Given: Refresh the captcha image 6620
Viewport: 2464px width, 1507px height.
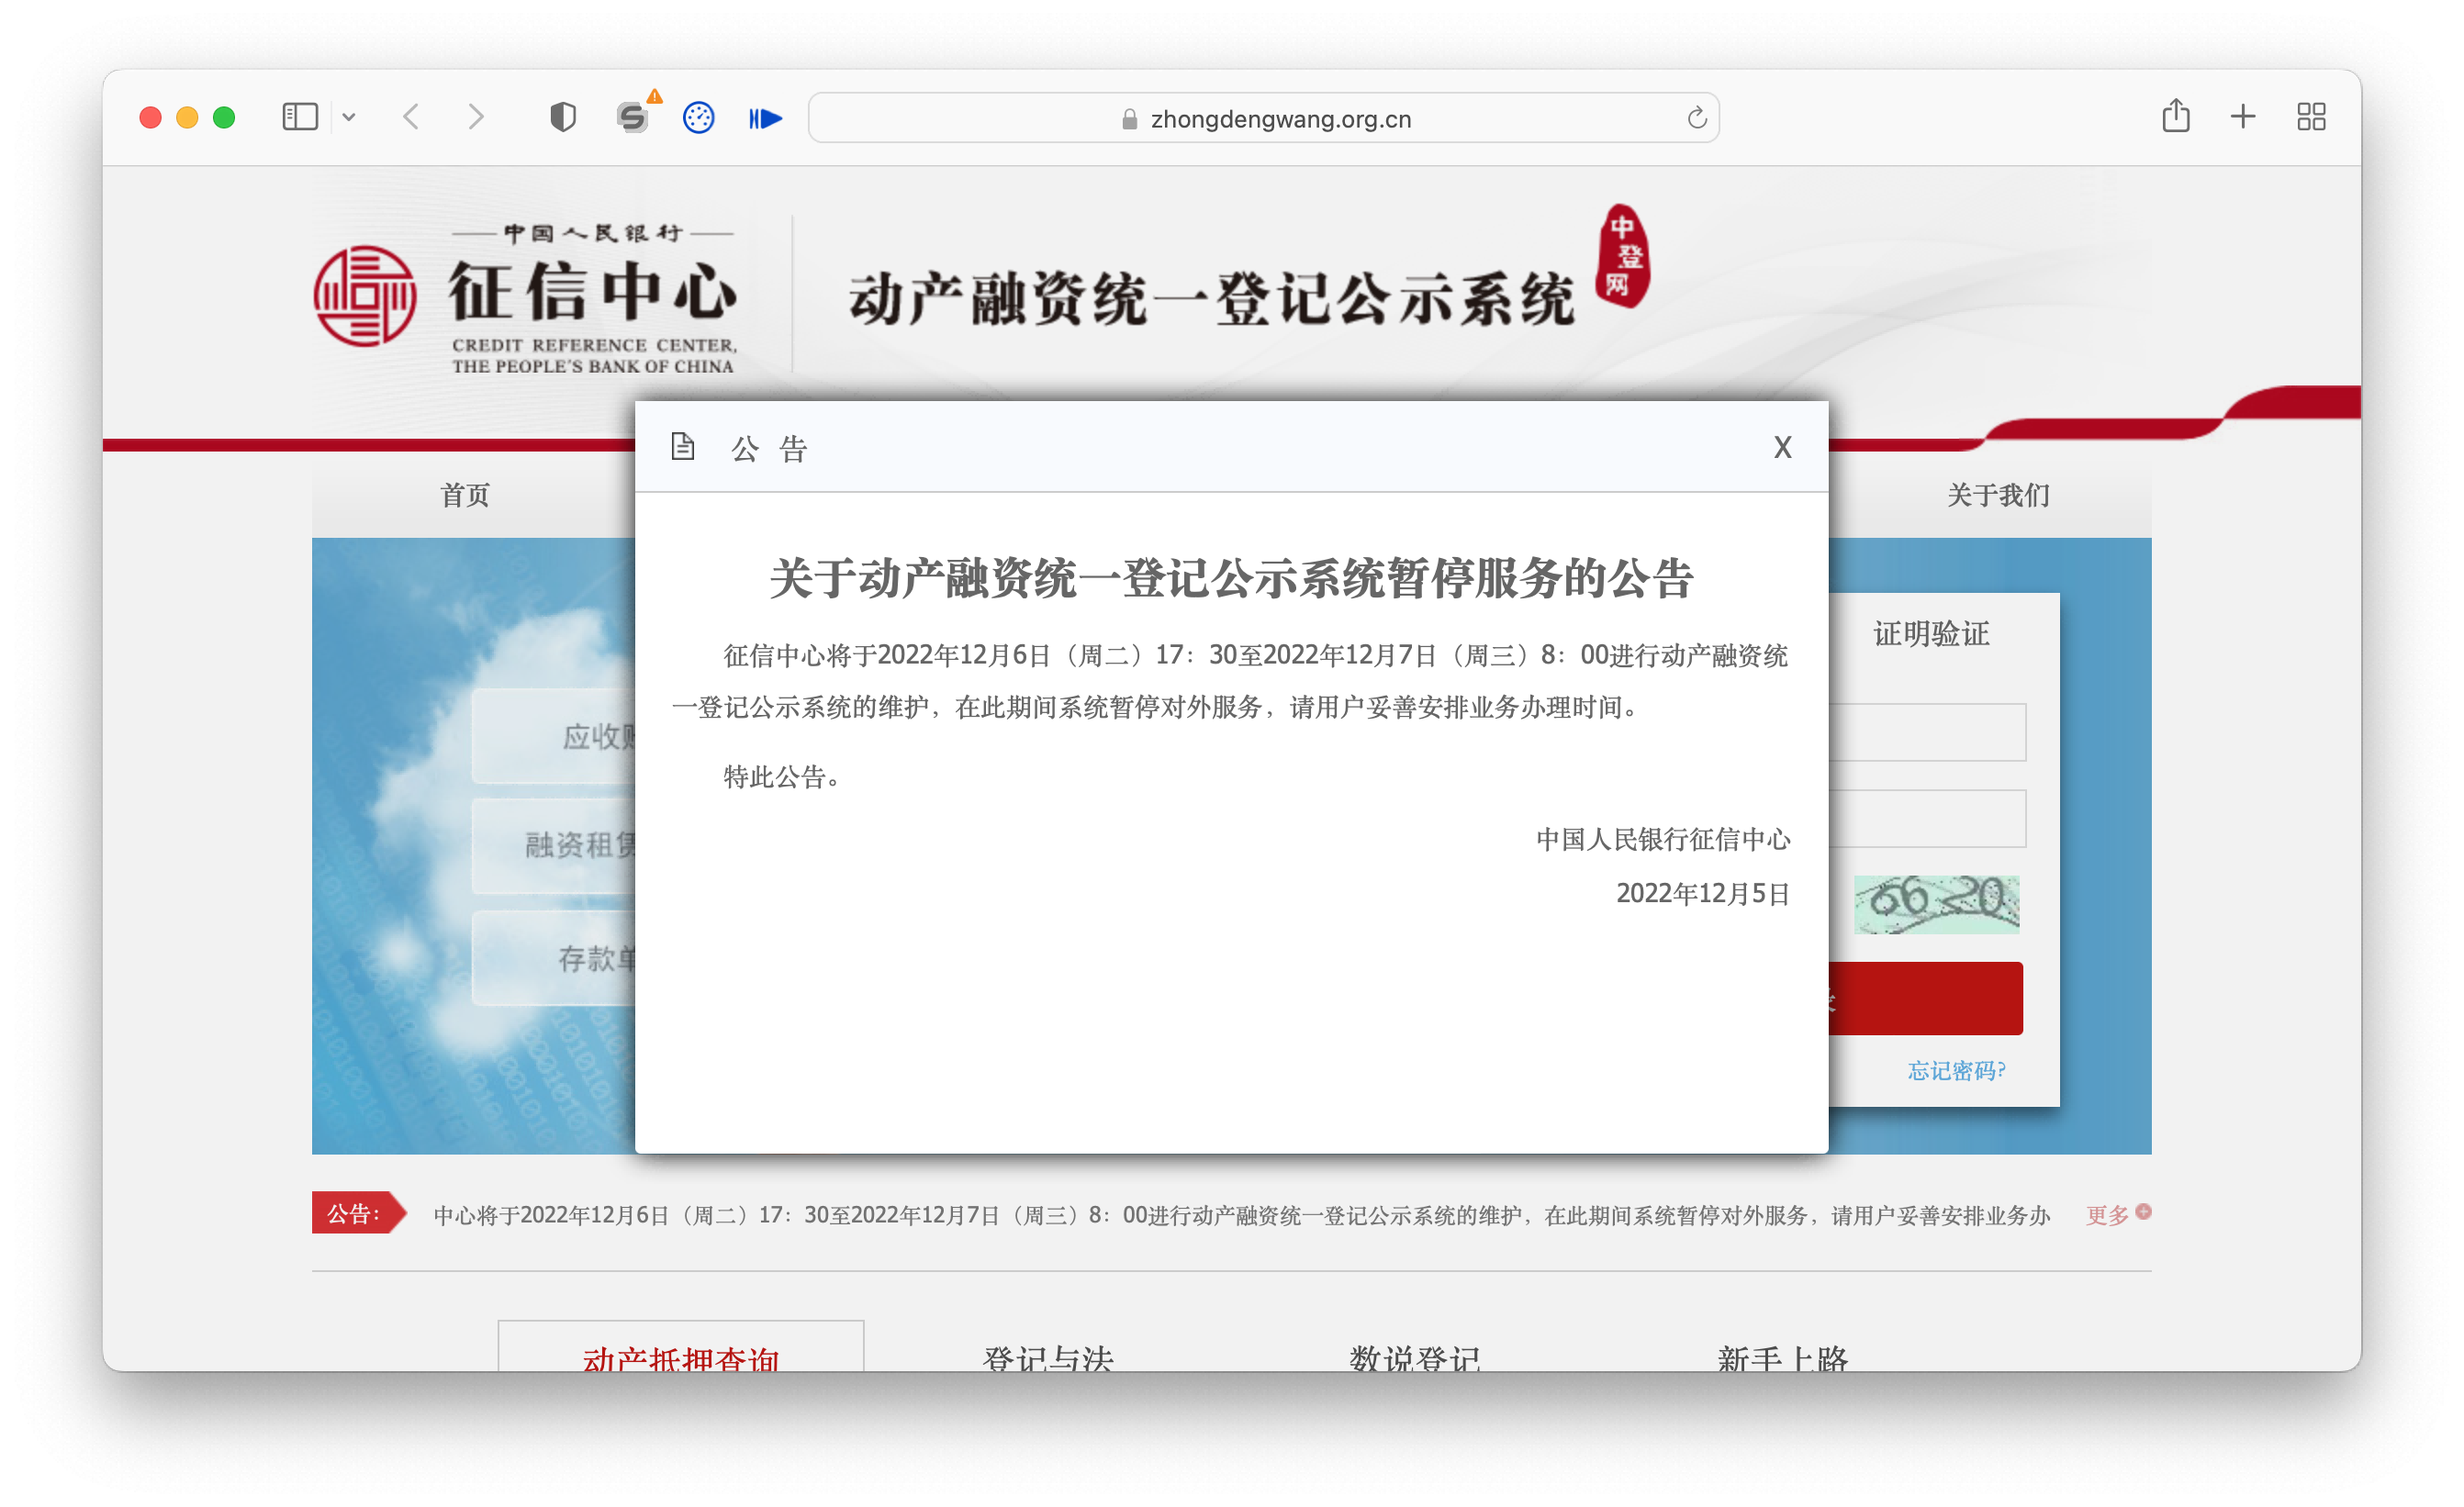Looking at the screenshot, I should click(1936, 903).
